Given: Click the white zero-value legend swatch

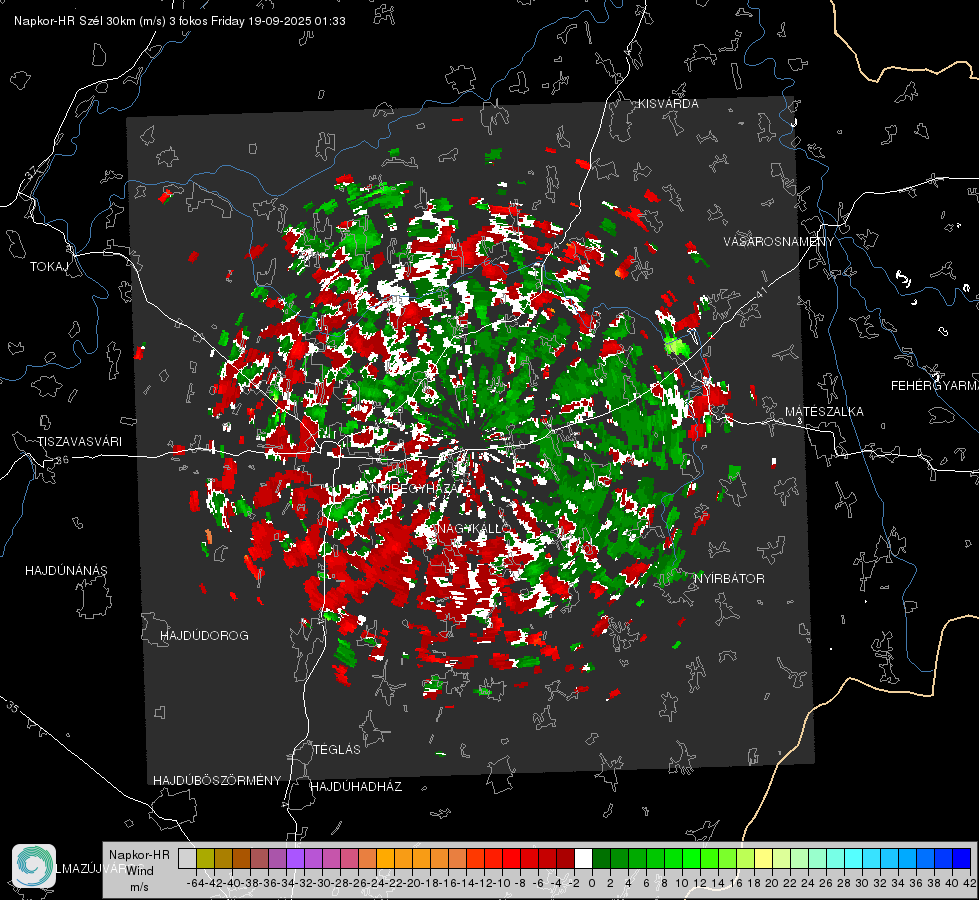Looking at the screenshot, I should pyautogui.click(x=583, y=859).
